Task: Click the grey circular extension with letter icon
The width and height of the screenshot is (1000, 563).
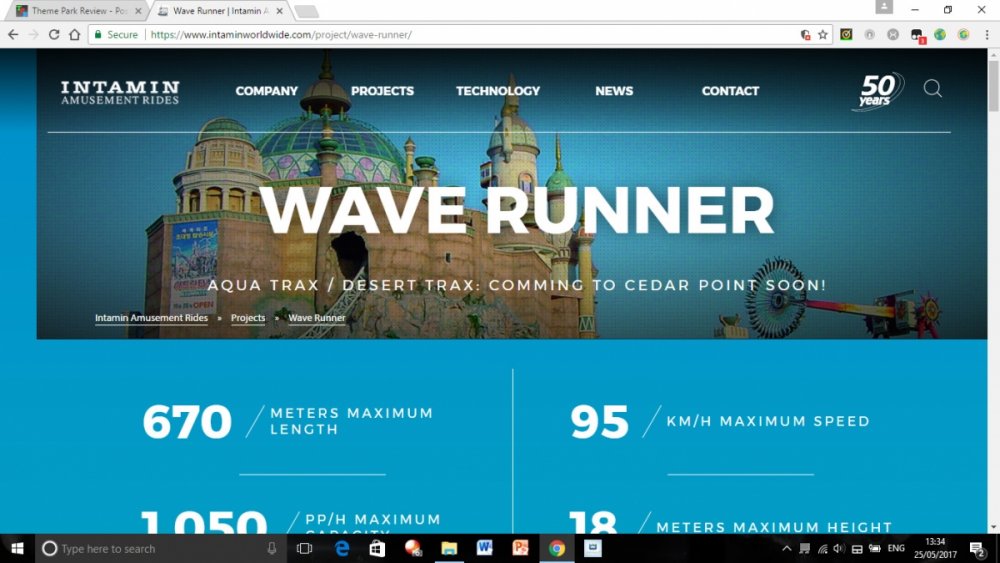Action: [869, 34]
